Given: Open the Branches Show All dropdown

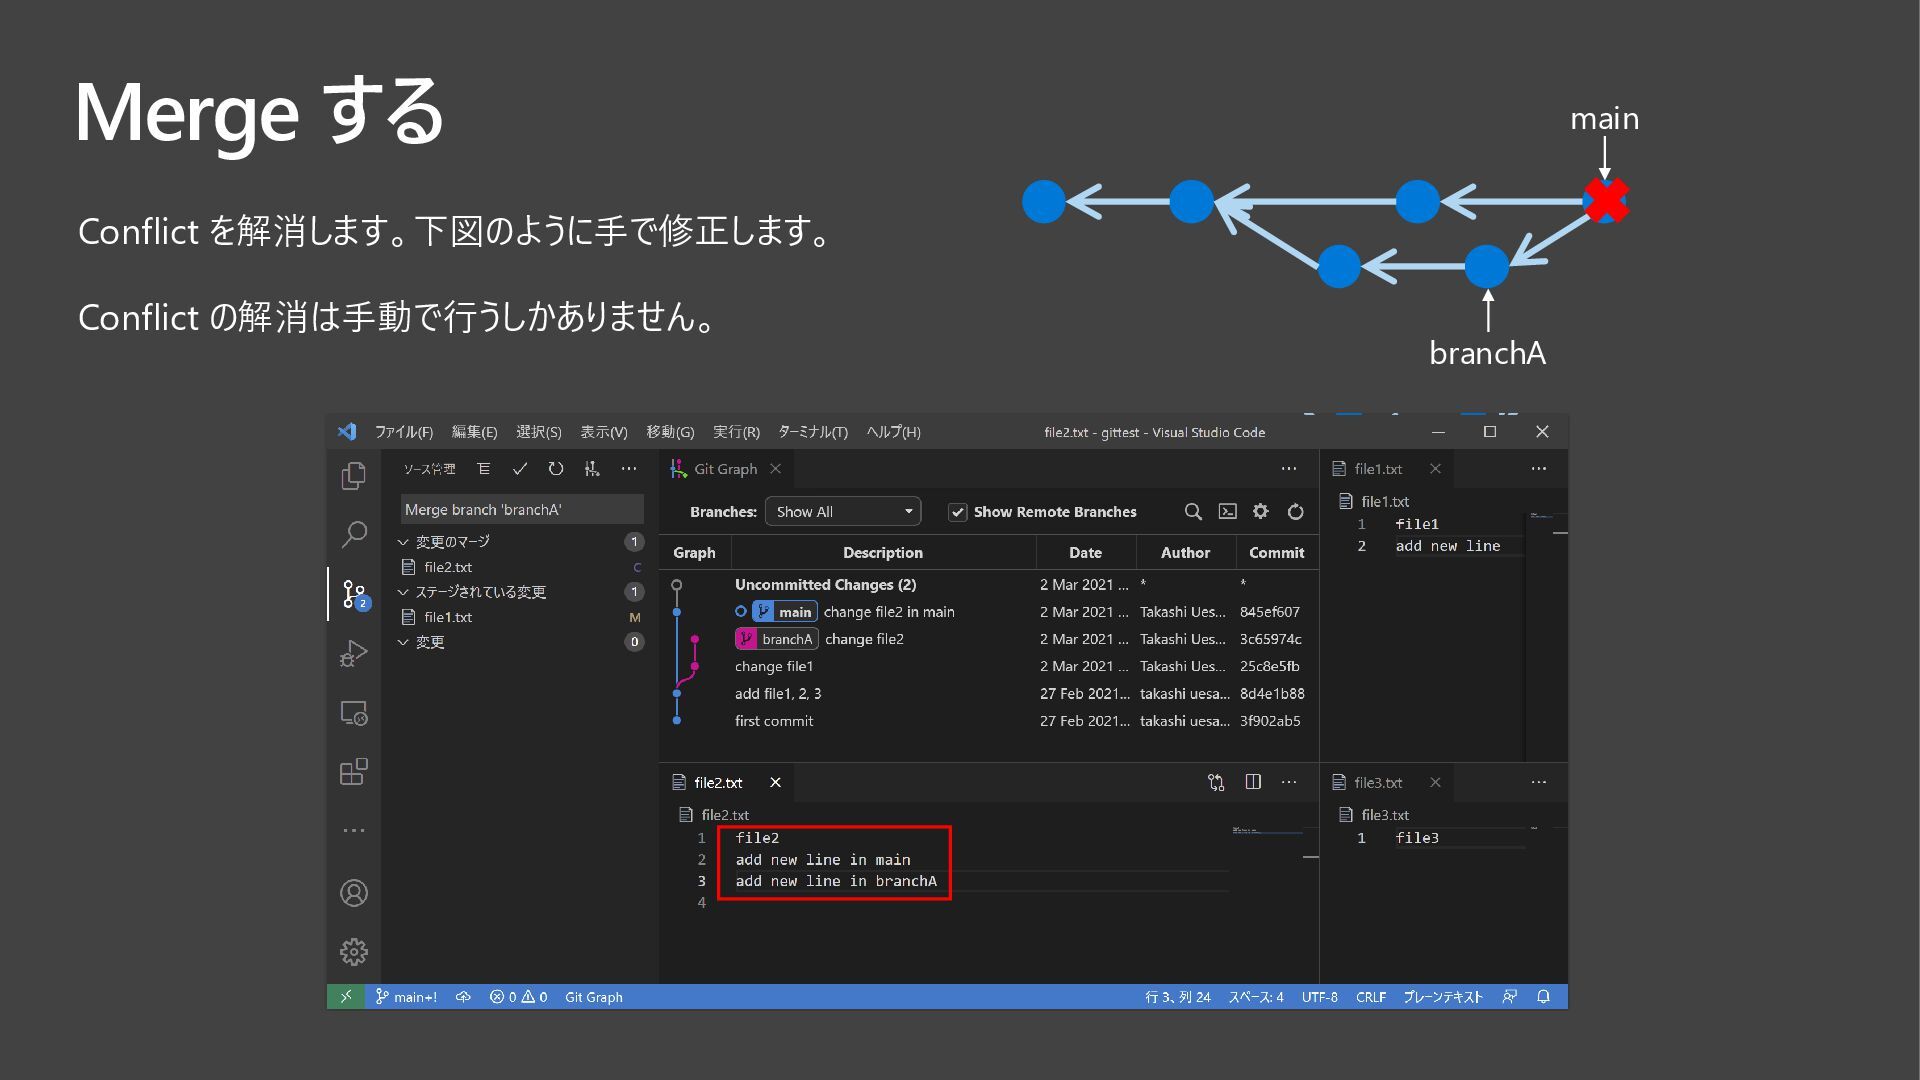Looking at the screenshot, I should 843,512.
